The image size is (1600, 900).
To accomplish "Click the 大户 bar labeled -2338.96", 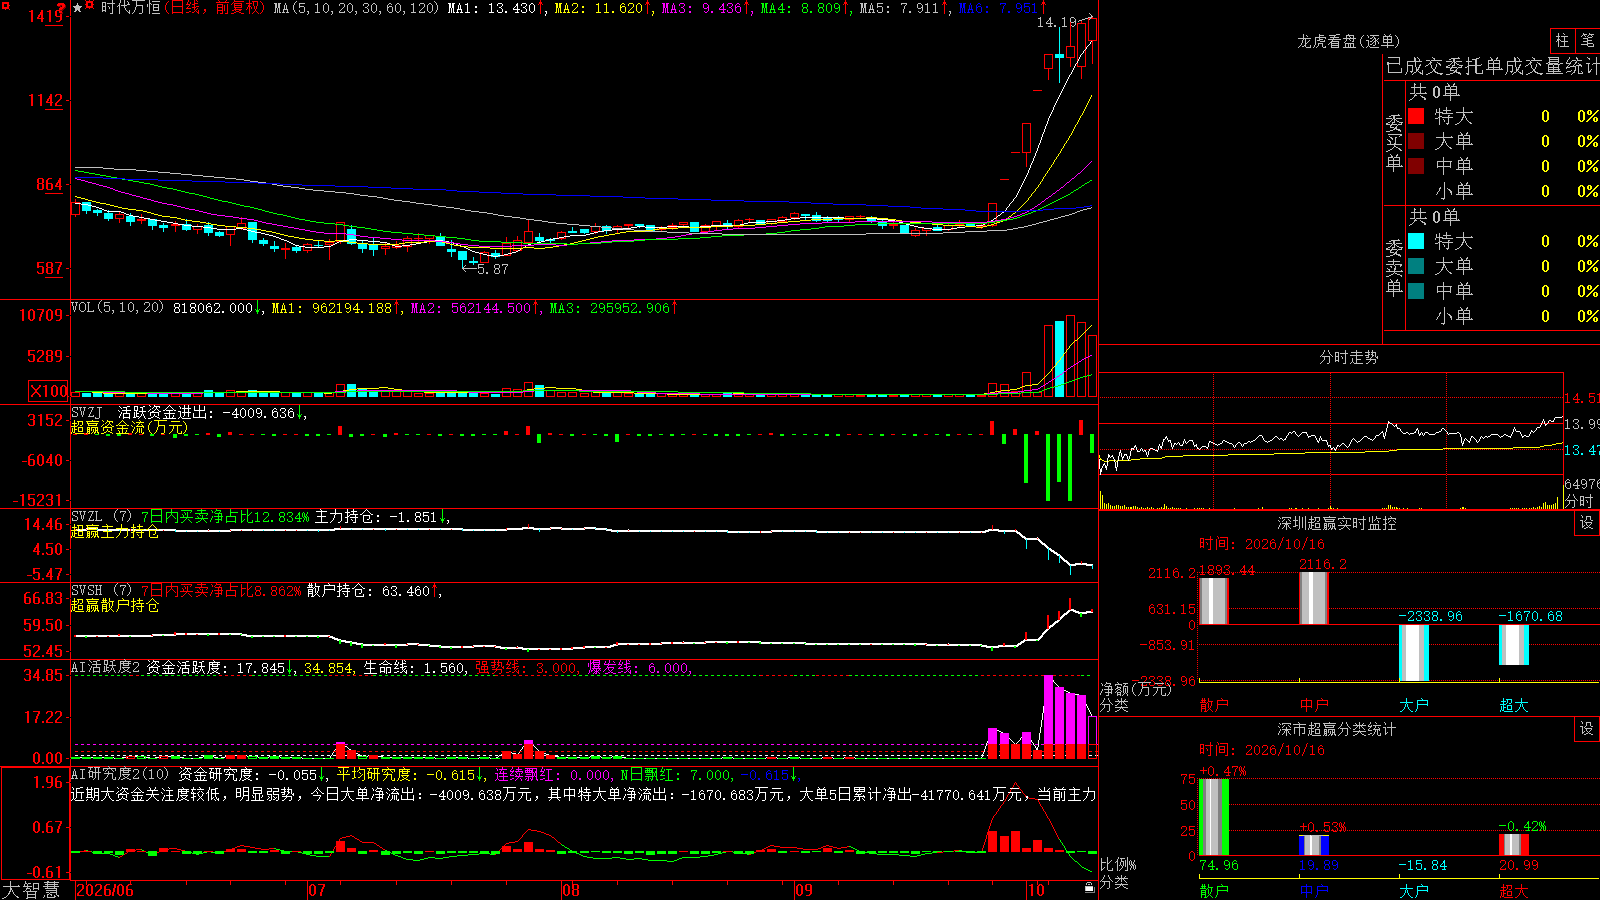I will [1413, 653].
